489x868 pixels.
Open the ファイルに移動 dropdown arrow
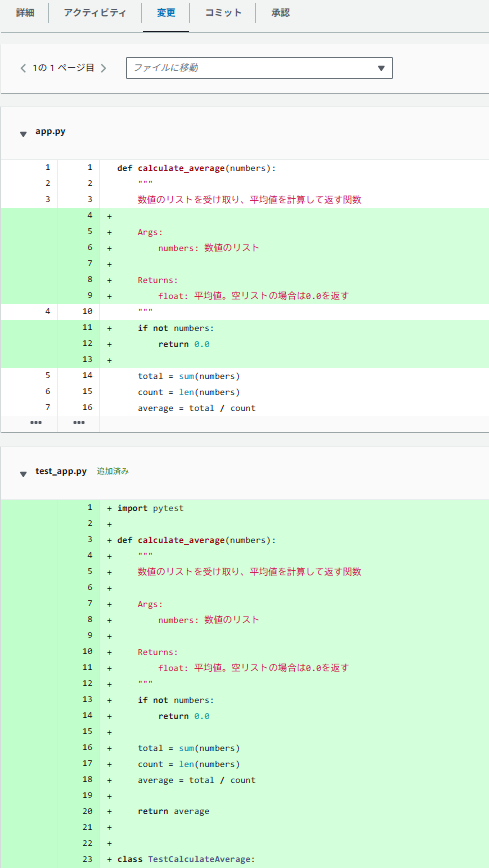(381, 68)
